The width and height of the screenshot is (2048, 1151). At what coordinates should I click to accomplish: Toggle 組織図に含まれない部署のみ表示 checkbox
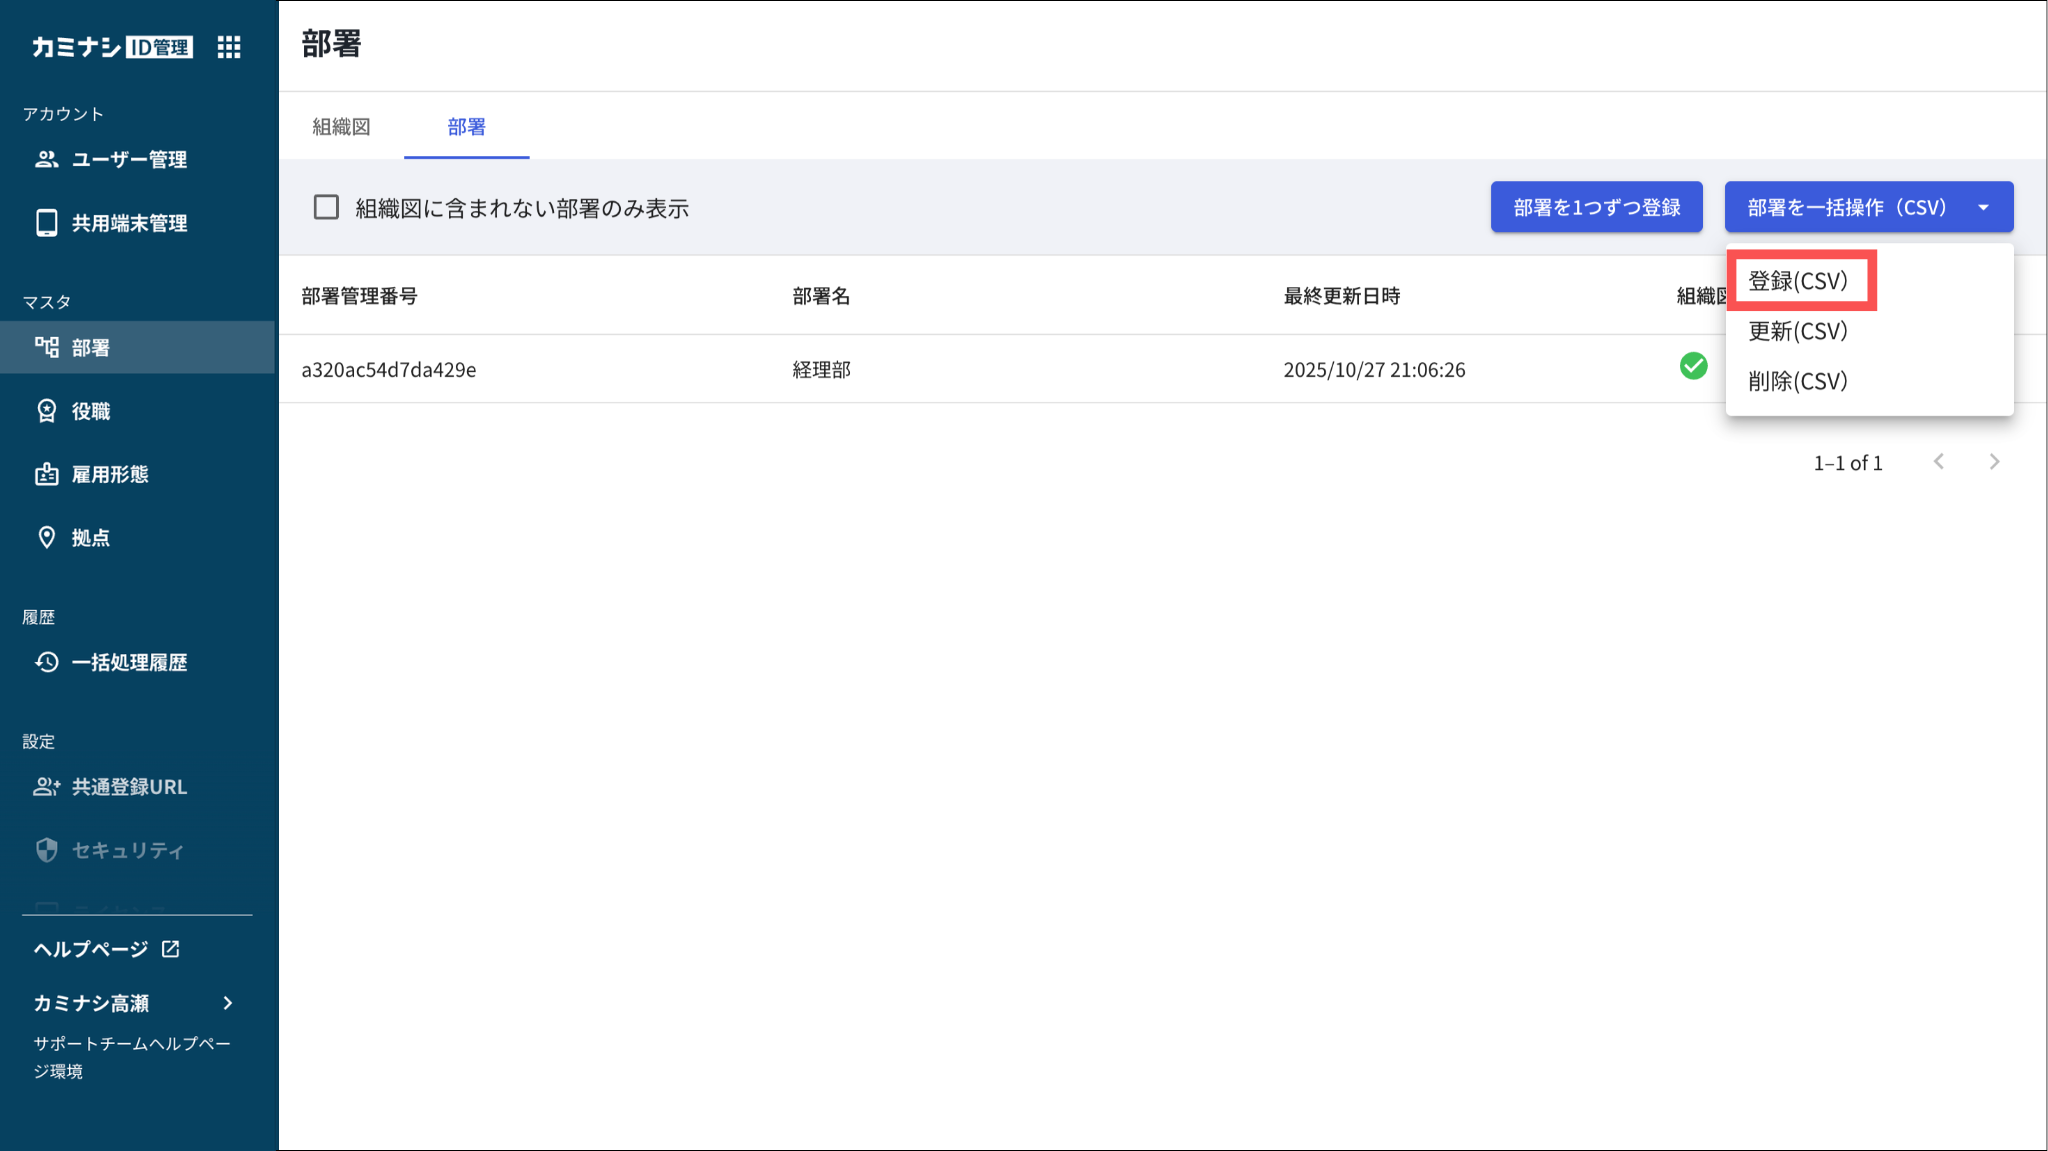[326, 207]
